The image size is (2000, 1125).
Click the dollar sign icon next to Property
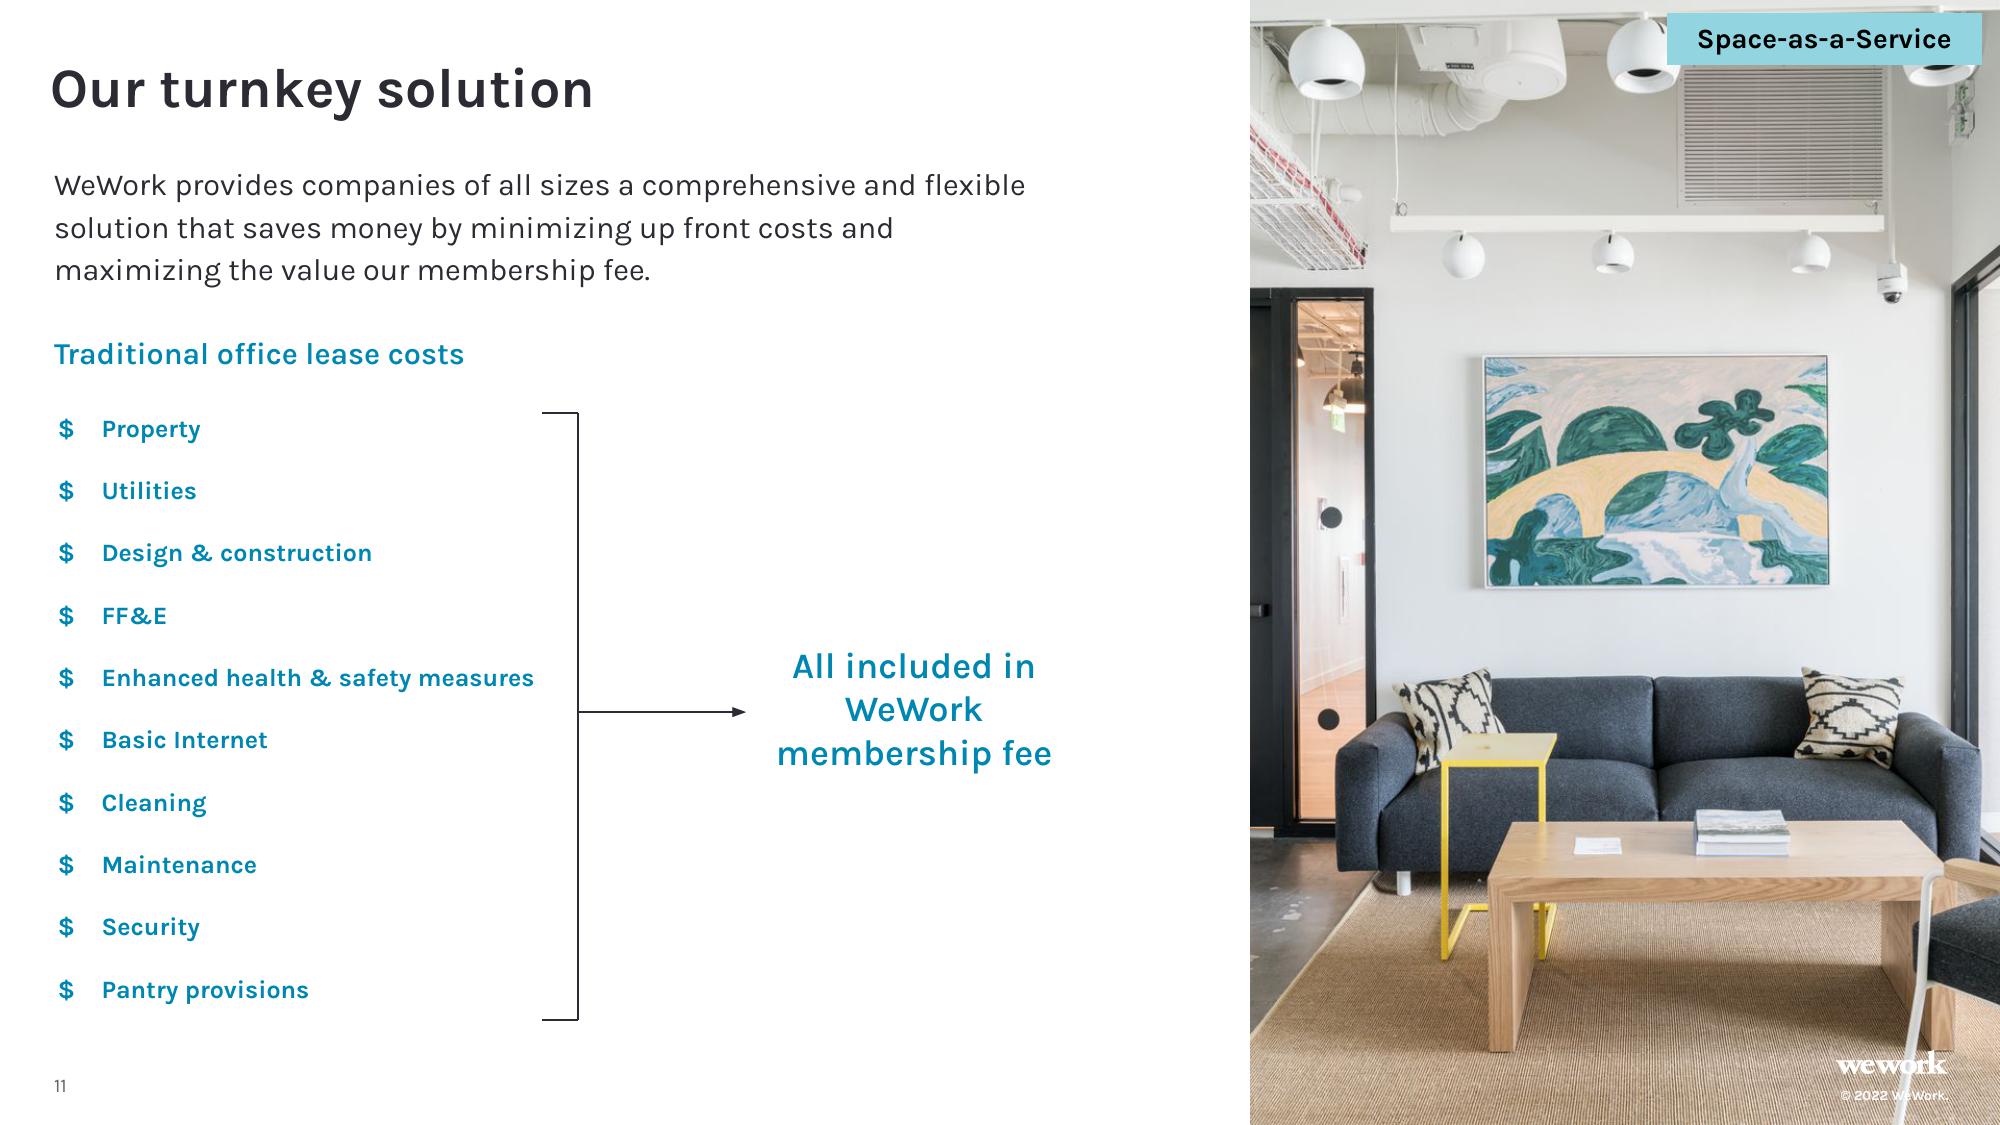coord(66,429)
